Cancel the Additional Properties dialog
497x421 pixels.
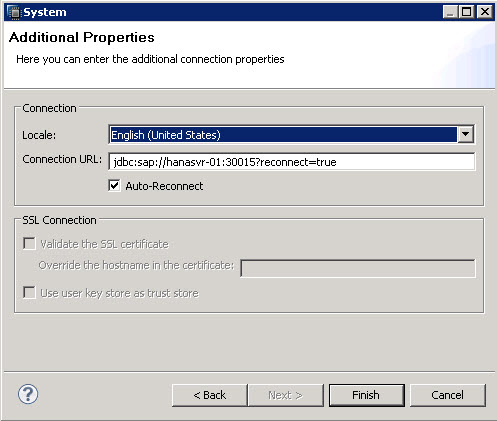(x=447, y=395)
